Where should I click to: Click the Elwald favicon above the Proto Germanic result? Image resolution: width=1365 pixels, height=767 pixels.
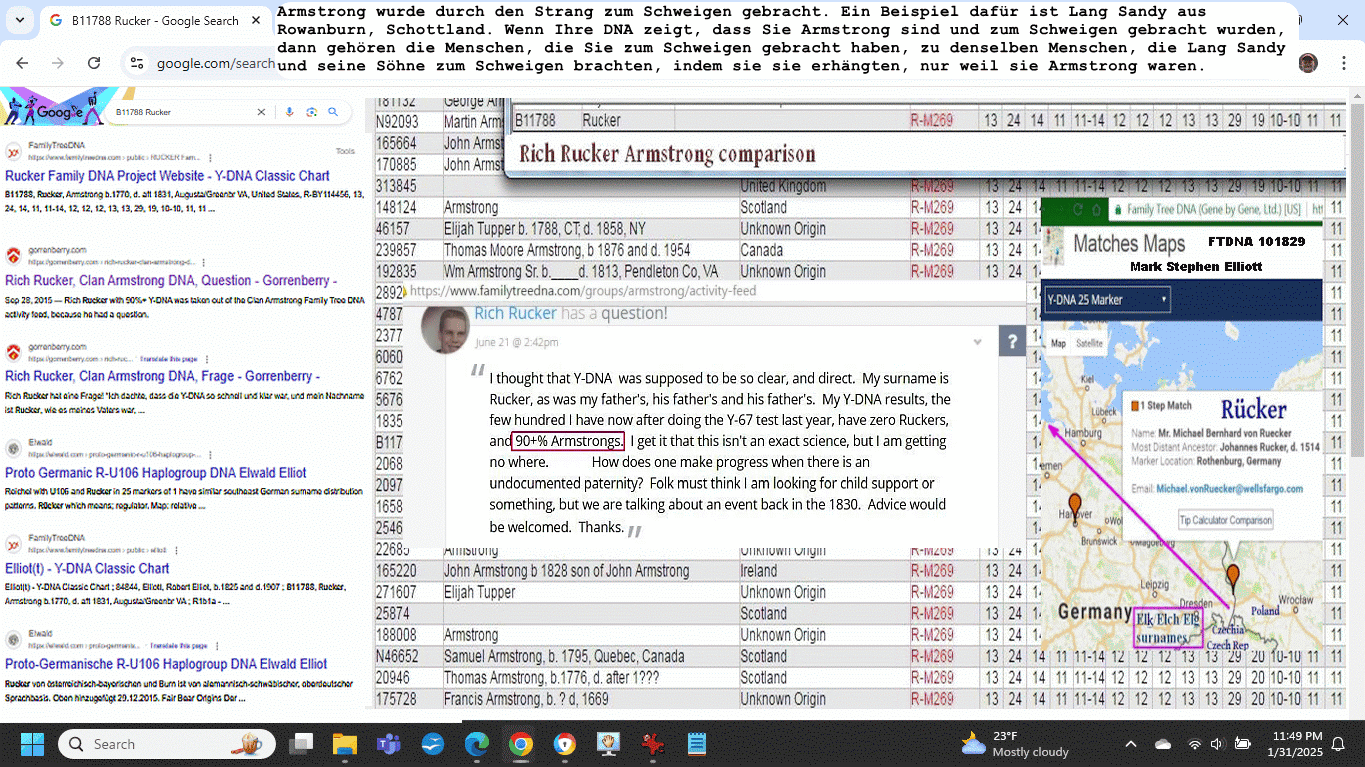click(13, 448)
